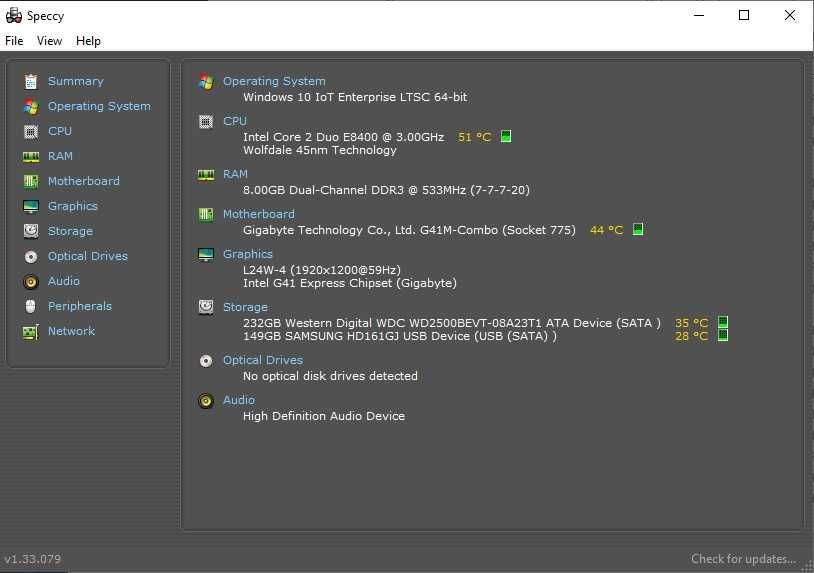814x573 pixels.
Task: Open the File menu
Action: (14, 40)
